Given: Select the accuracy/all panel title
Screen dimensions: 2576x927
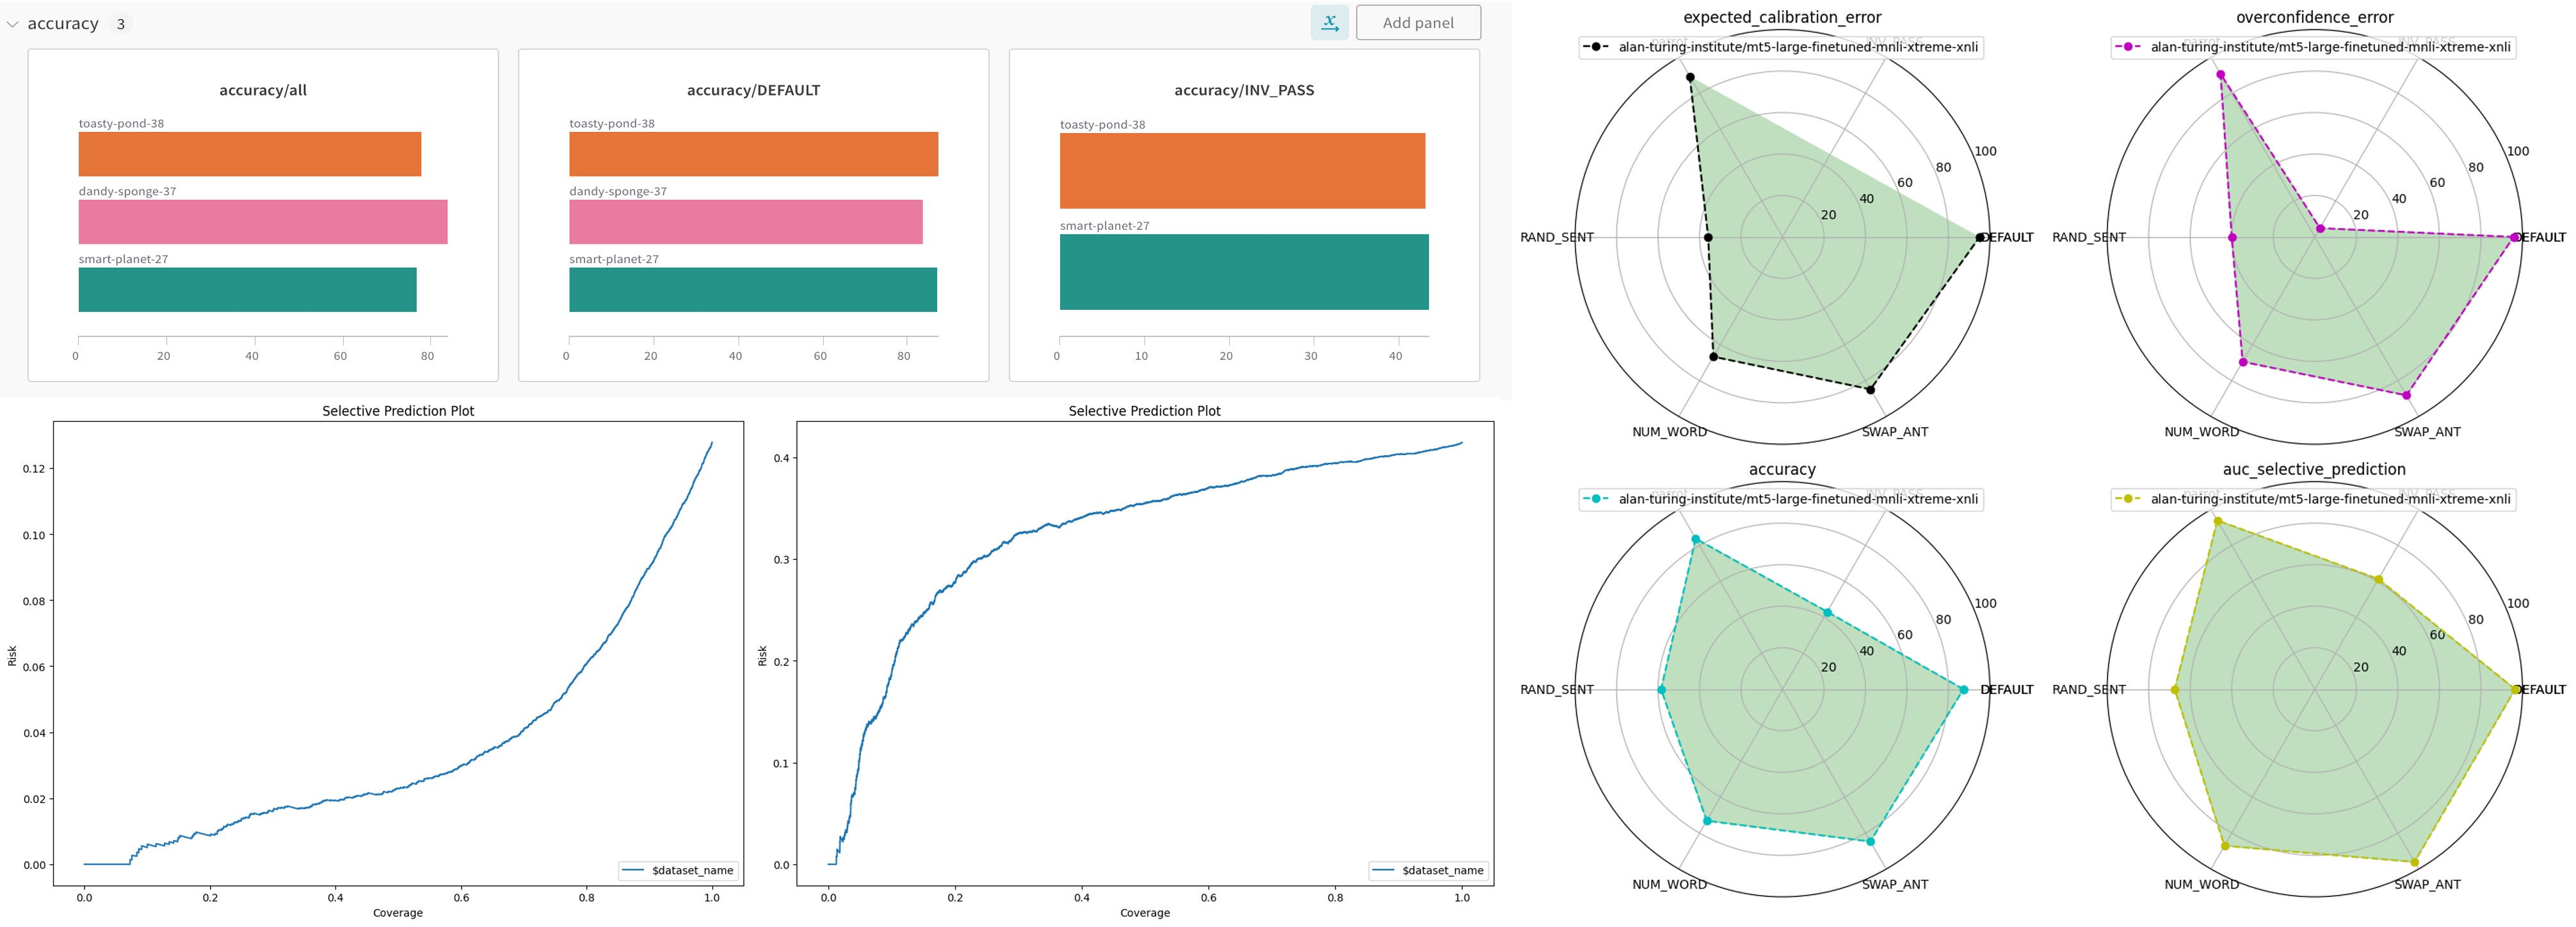Looking at the screenshot, I should click(263, 90).
